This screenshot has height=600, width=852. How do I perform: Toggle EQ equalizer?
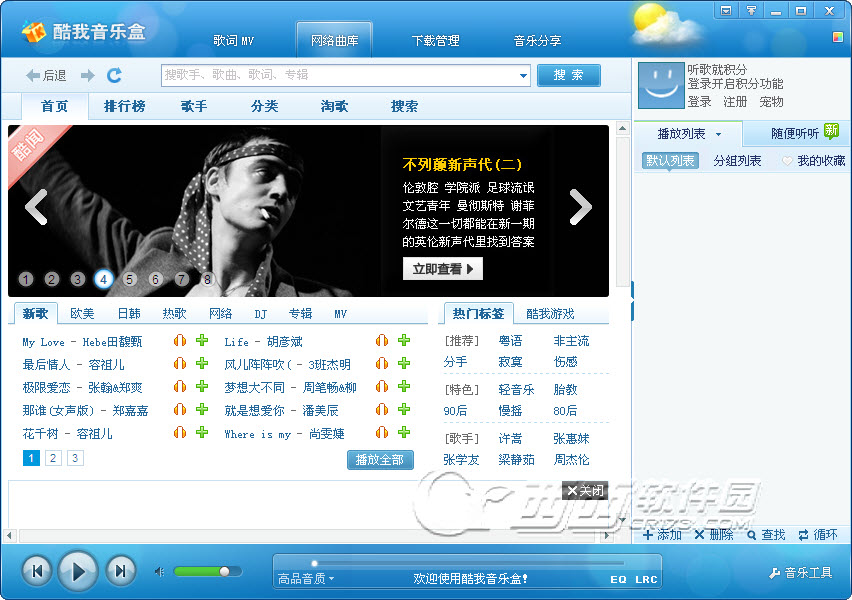(618, 580)
